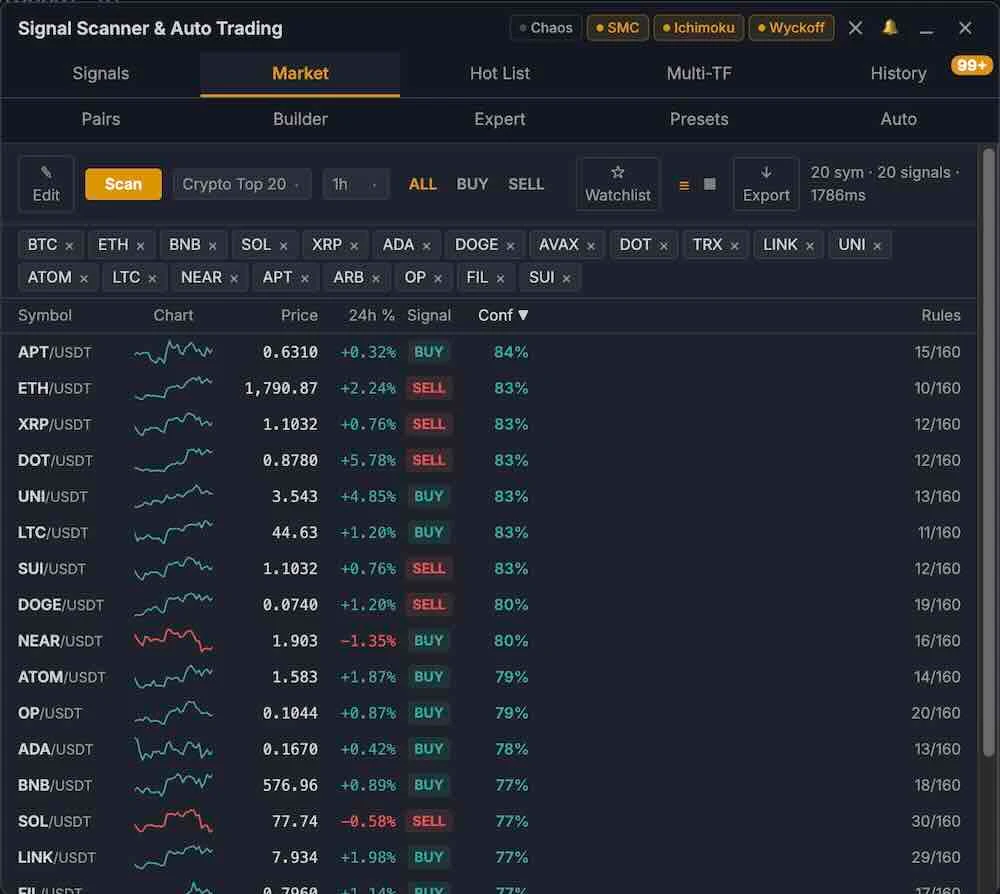The height and width of the screenshot is (894, 1000).
Task: Toggle the Chaos strategy chip
Action: [546, 27]
